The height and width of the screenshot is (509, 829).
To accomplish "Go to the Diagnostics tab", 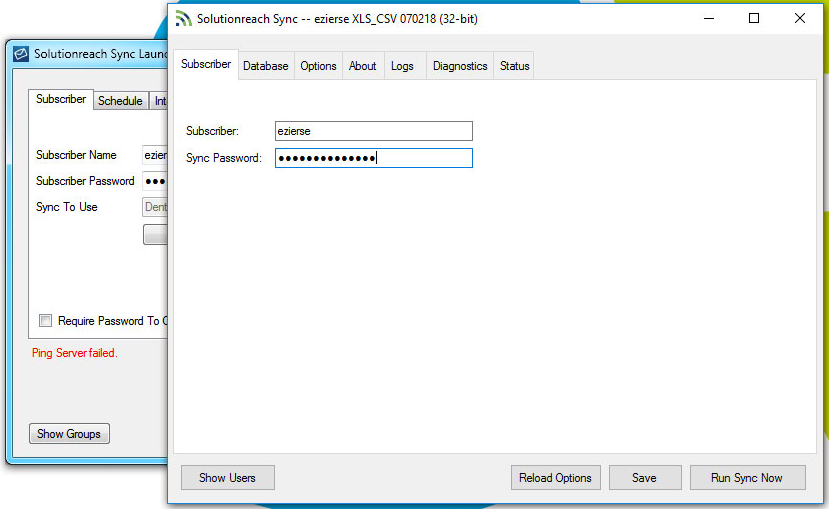I will click(x=460, y=66).
